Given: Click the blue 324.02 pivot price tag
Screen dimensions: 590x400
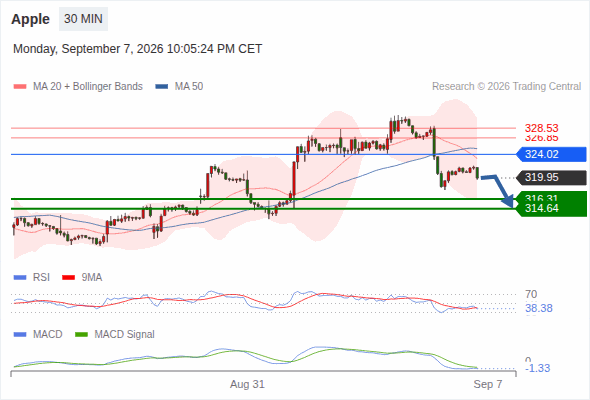Looking at the screenshot, I should point(551,154).
